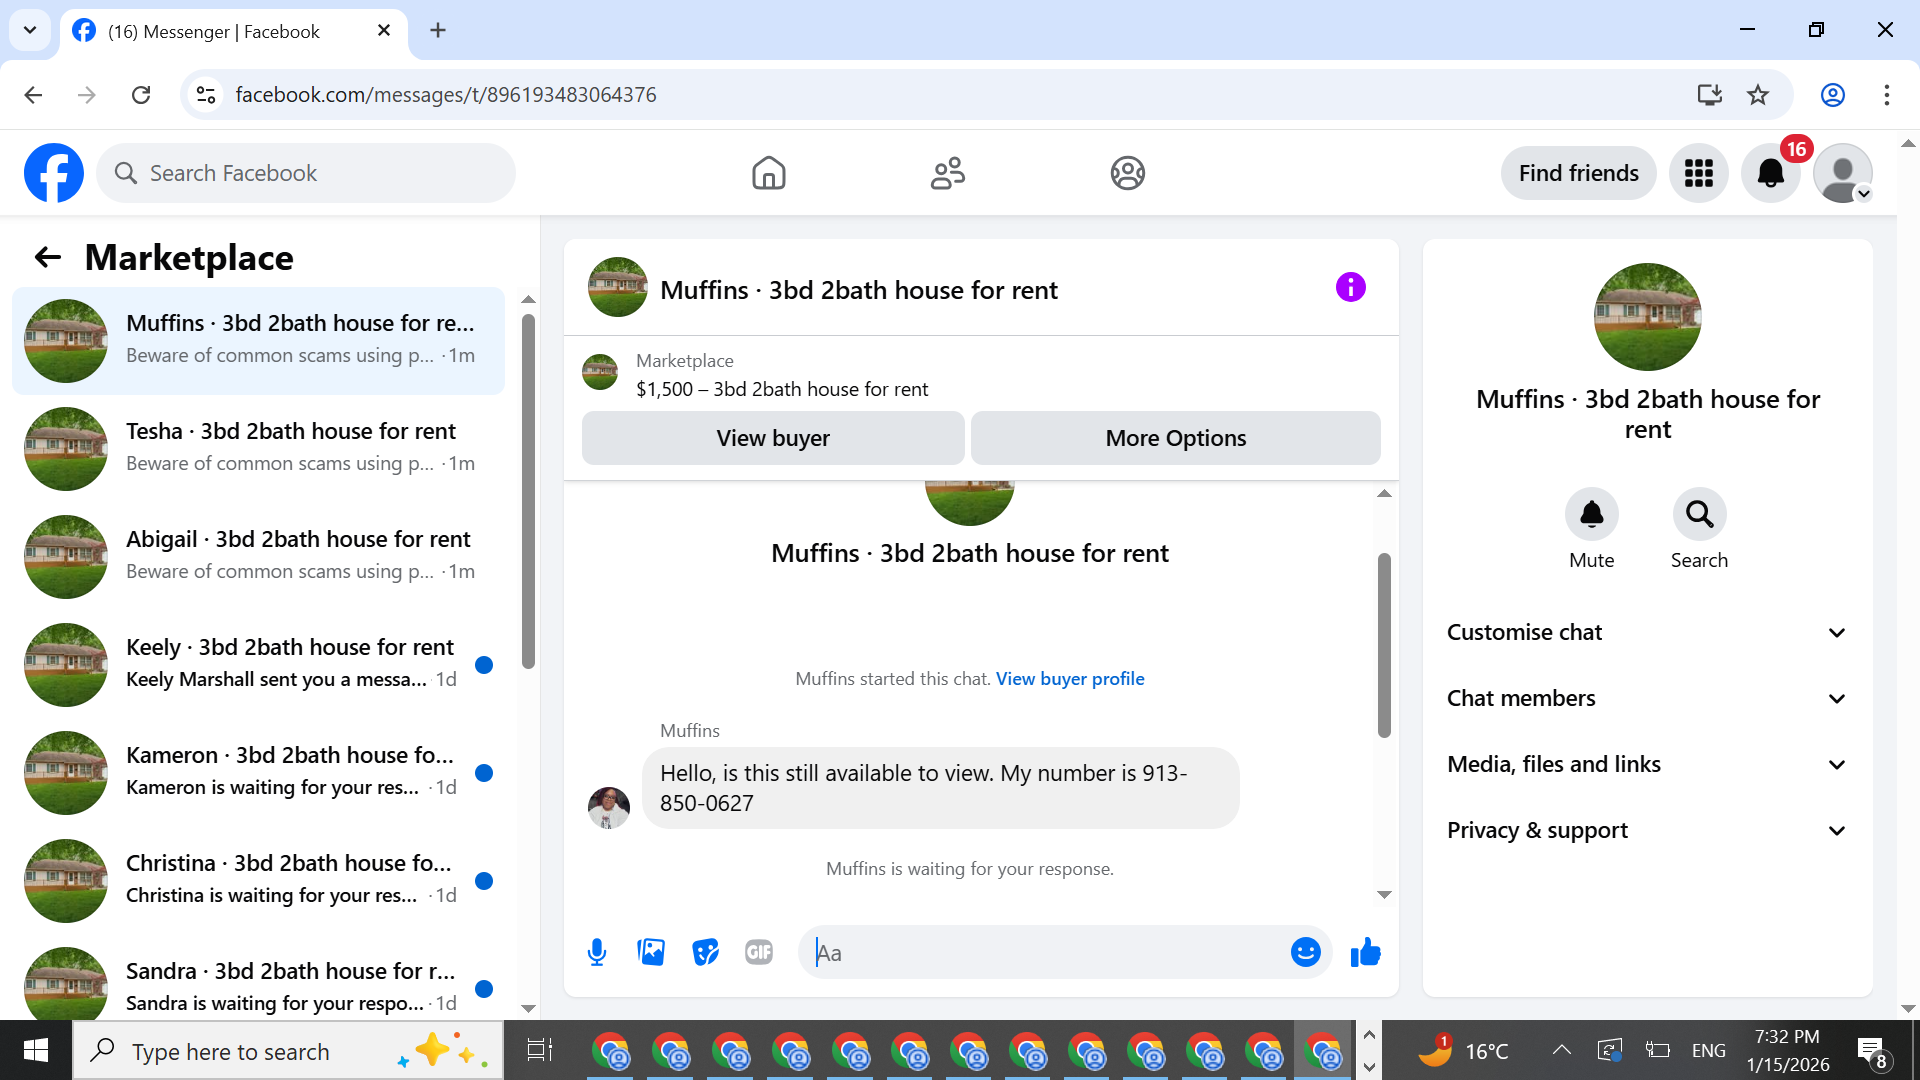Viewport: 1920px width, 1080px height.
Task: Open the sticker picker icon
Action: coord(705,952)
